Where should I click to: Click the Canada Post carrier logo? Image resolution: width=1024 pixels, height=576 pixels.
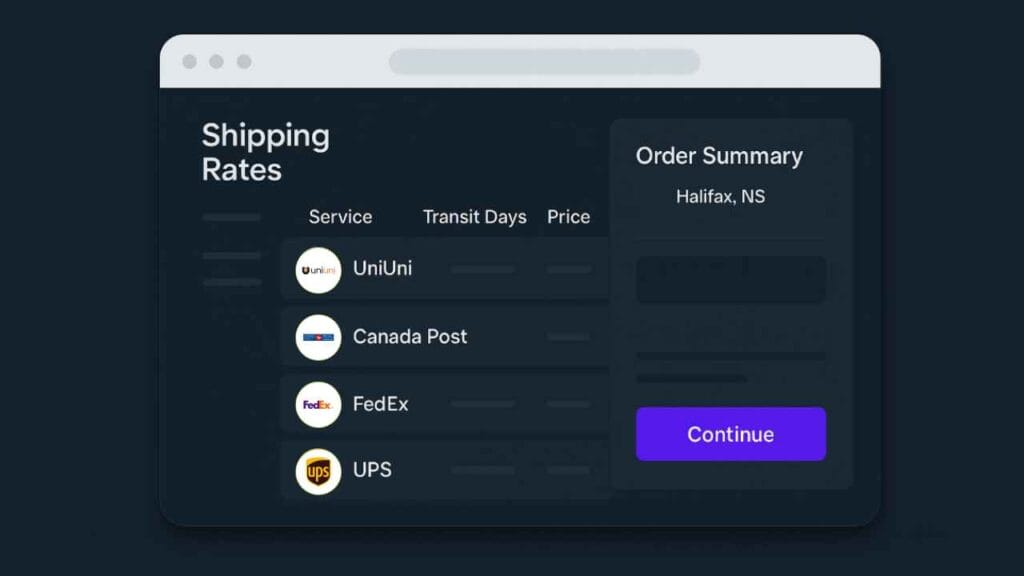click(318, 337)
